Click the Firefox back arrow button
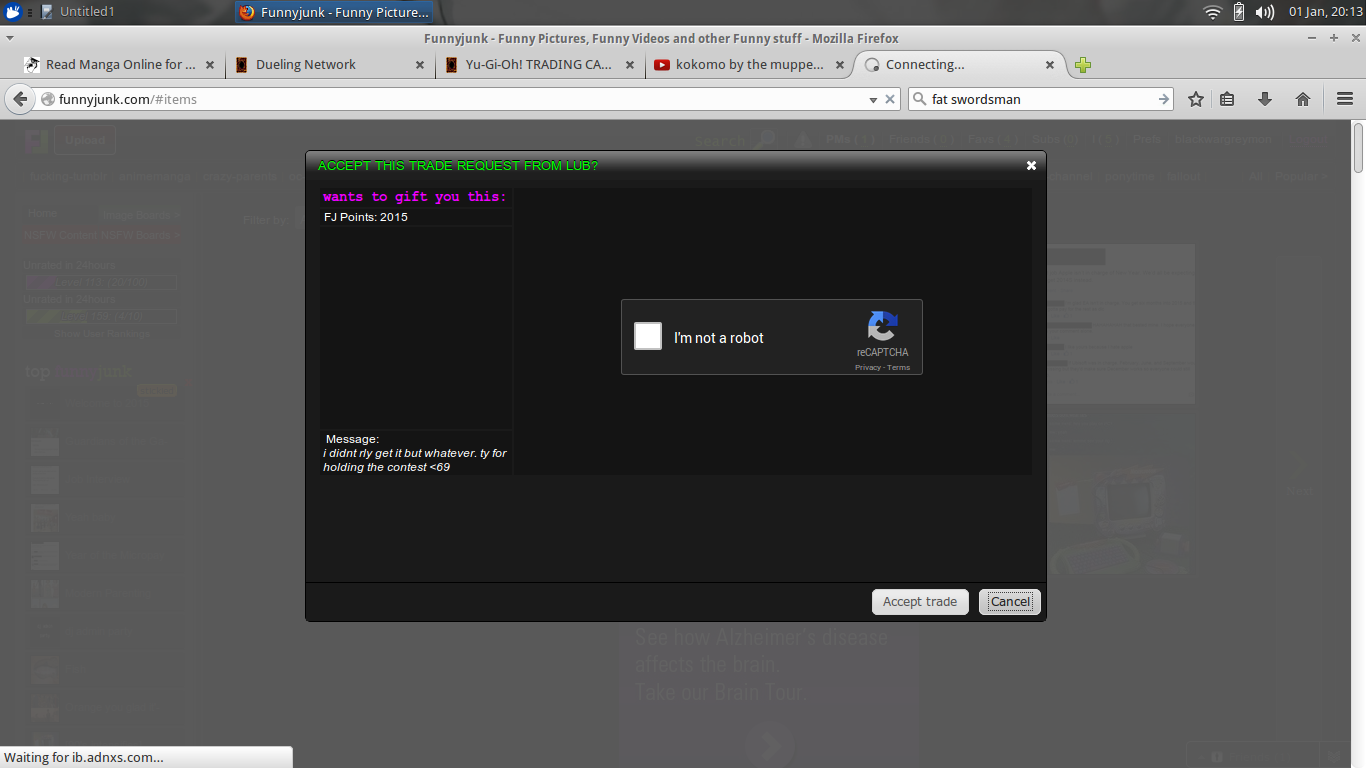 coord(20,99)
